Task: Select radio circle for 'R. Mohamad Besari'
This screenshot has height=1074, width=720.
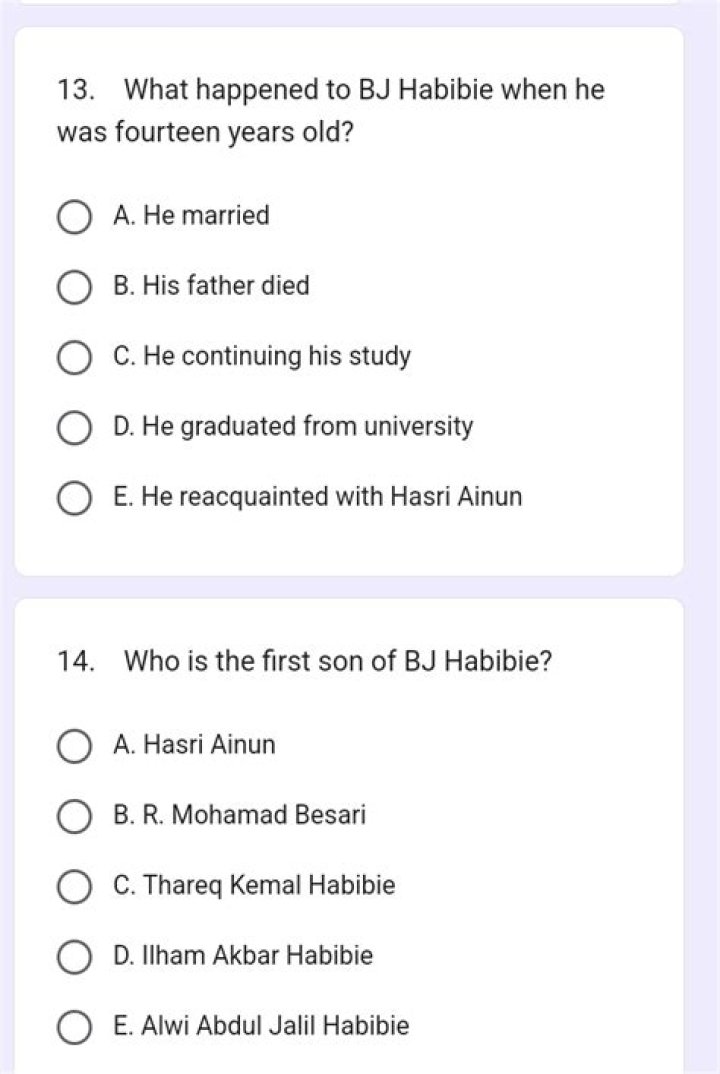Action: pyautogui.click(x=74, y=816)
